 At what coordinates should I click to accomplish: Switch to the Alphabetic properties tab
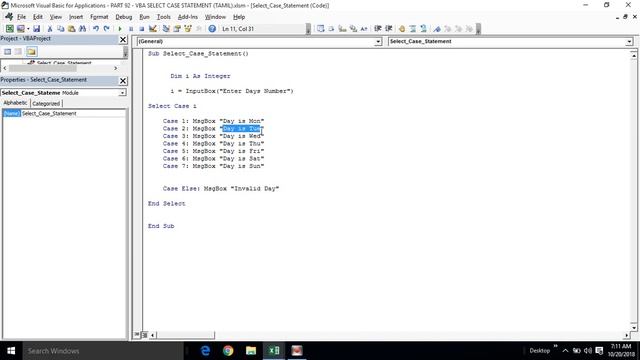16,103
